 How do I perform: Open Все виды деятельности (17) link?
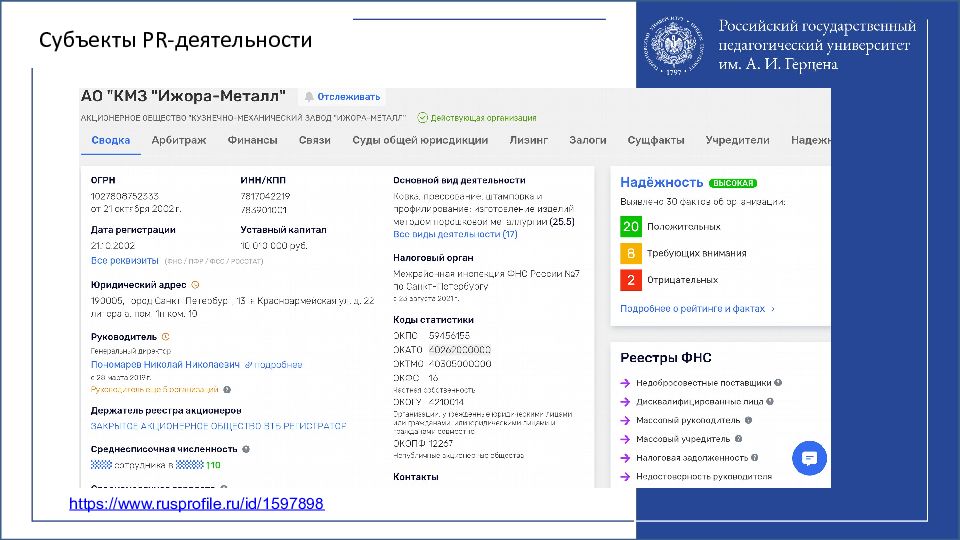[455, 234]
